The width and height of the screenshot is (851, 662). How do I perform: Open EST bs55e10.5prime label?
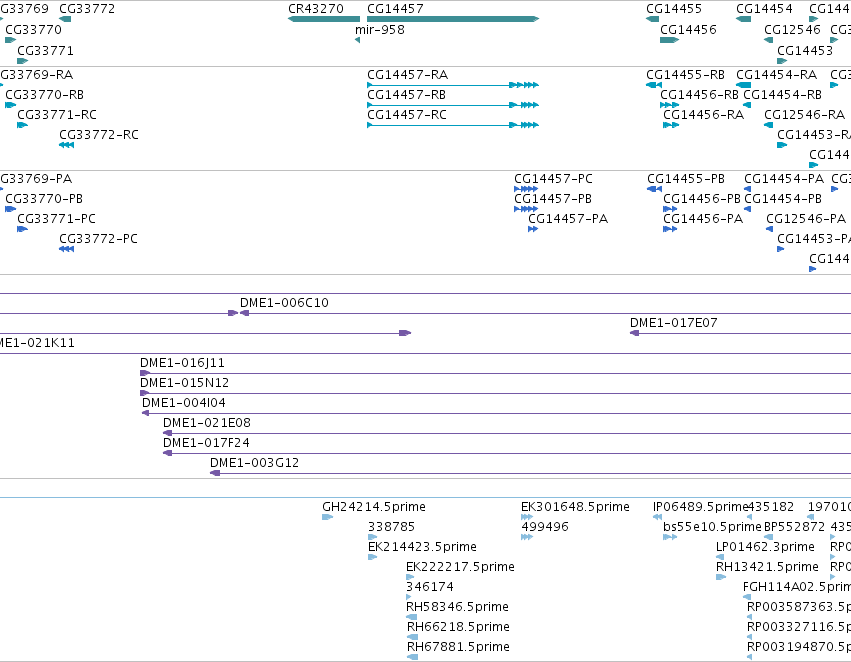pos(713,527)
